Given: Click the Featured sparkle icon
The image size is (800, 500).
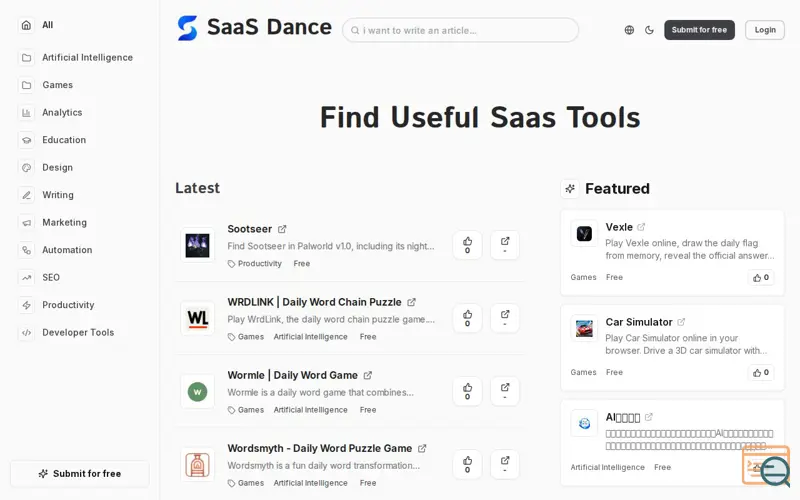Looking at the screenshot, I should click(570, 189).
